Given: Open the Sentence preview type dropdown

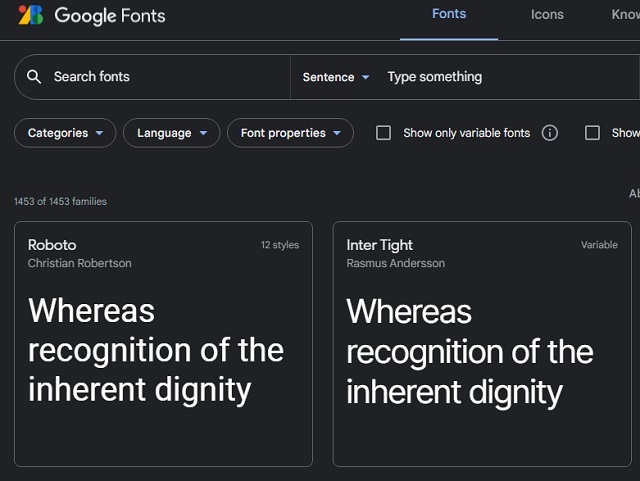Looking at the screenshot, I should pyautogui.click(x=336, y=77).
